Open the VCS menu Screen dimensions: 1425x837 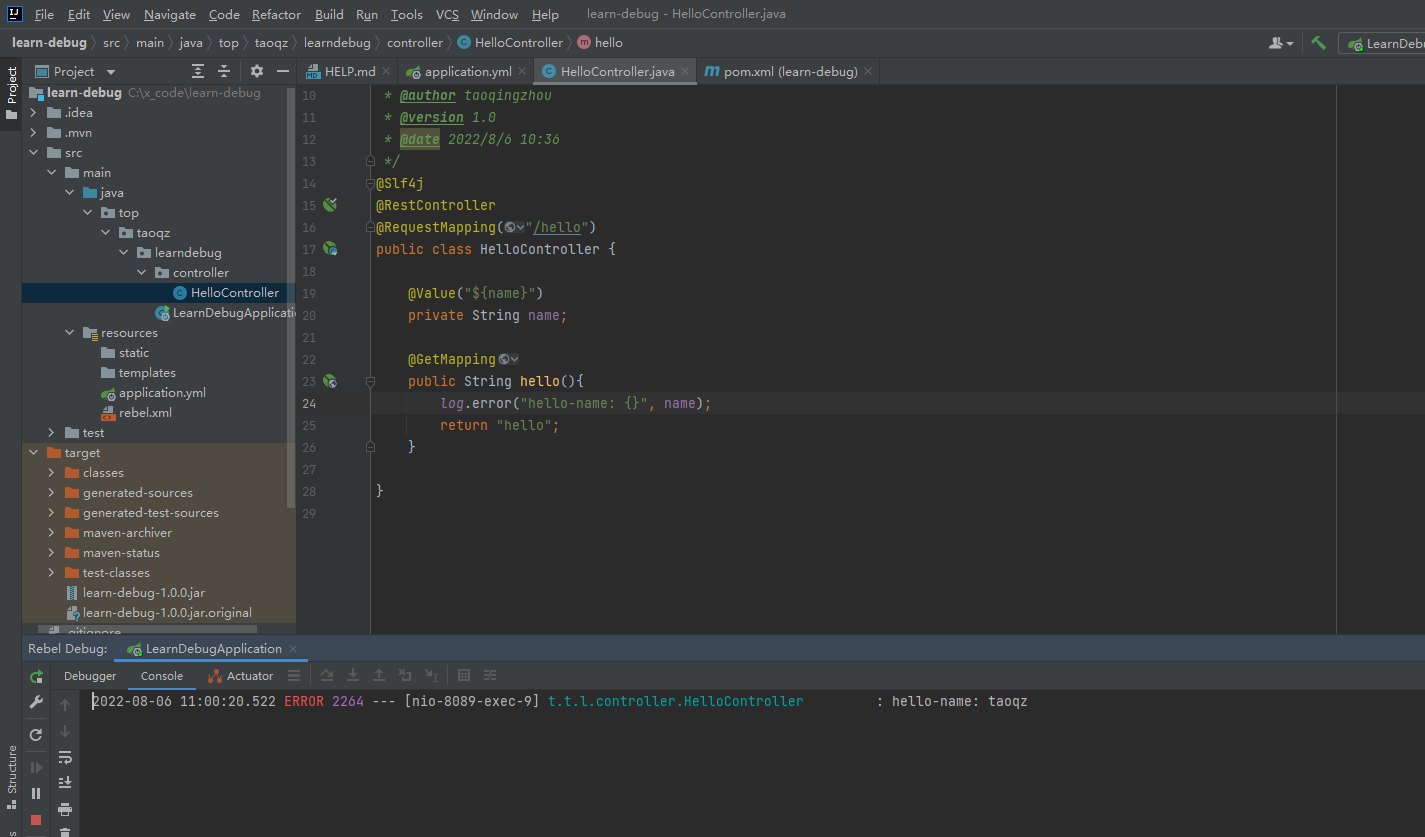(447, 15)
